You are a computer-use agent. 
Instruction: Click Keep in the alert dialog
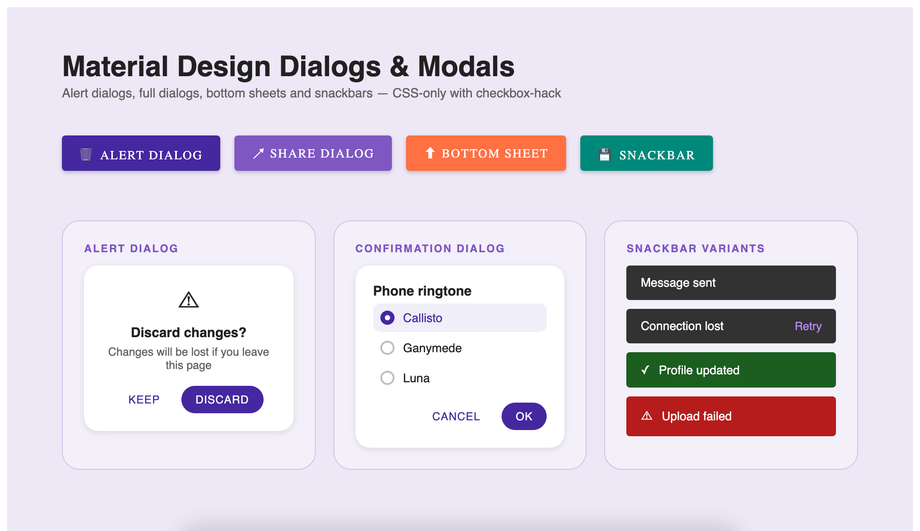144,400
